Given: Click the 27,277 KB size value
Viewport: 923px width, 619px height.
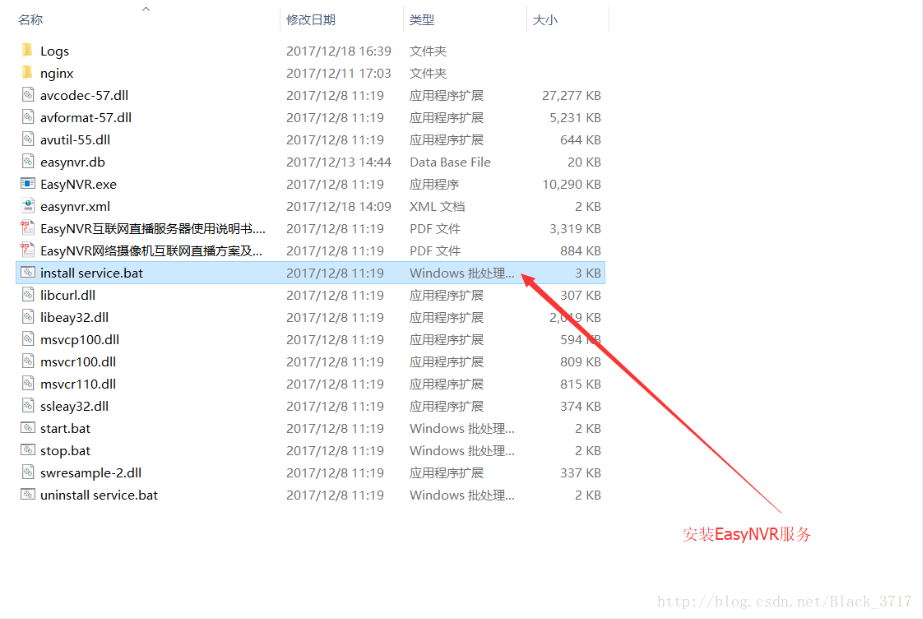Looking at the screenshot, I should pyautogui.click(x=572, y=95).
